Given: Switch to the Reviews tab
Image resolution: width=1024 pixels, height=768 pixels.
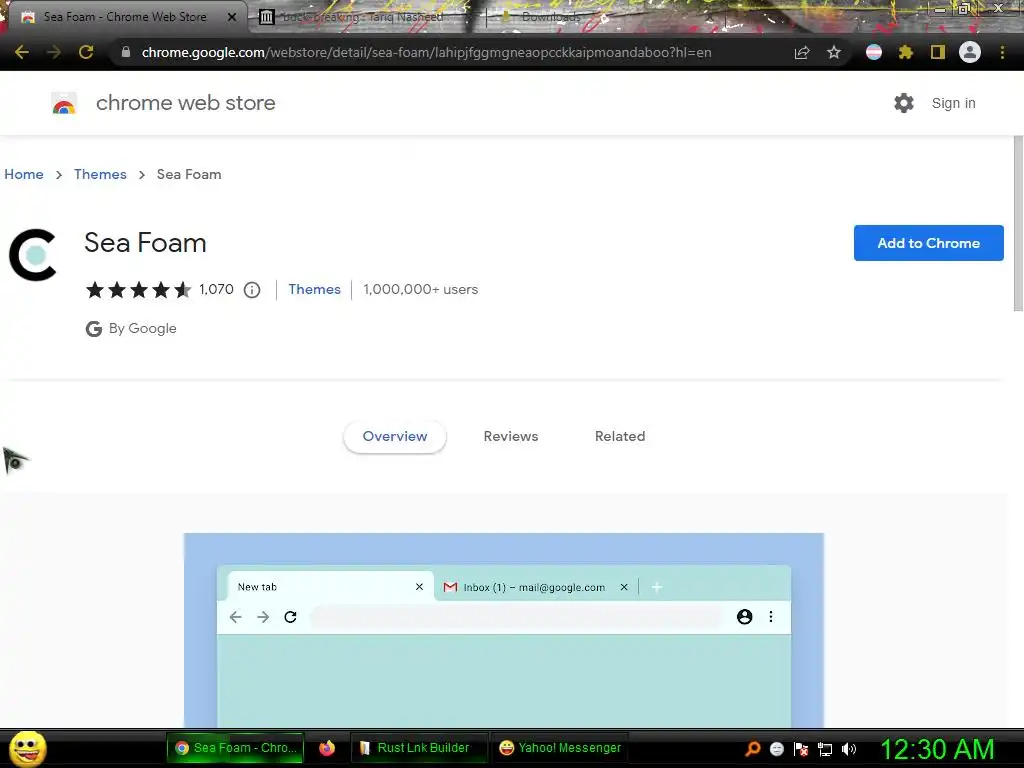Looking at the screenshot, I should click(511, 436).
